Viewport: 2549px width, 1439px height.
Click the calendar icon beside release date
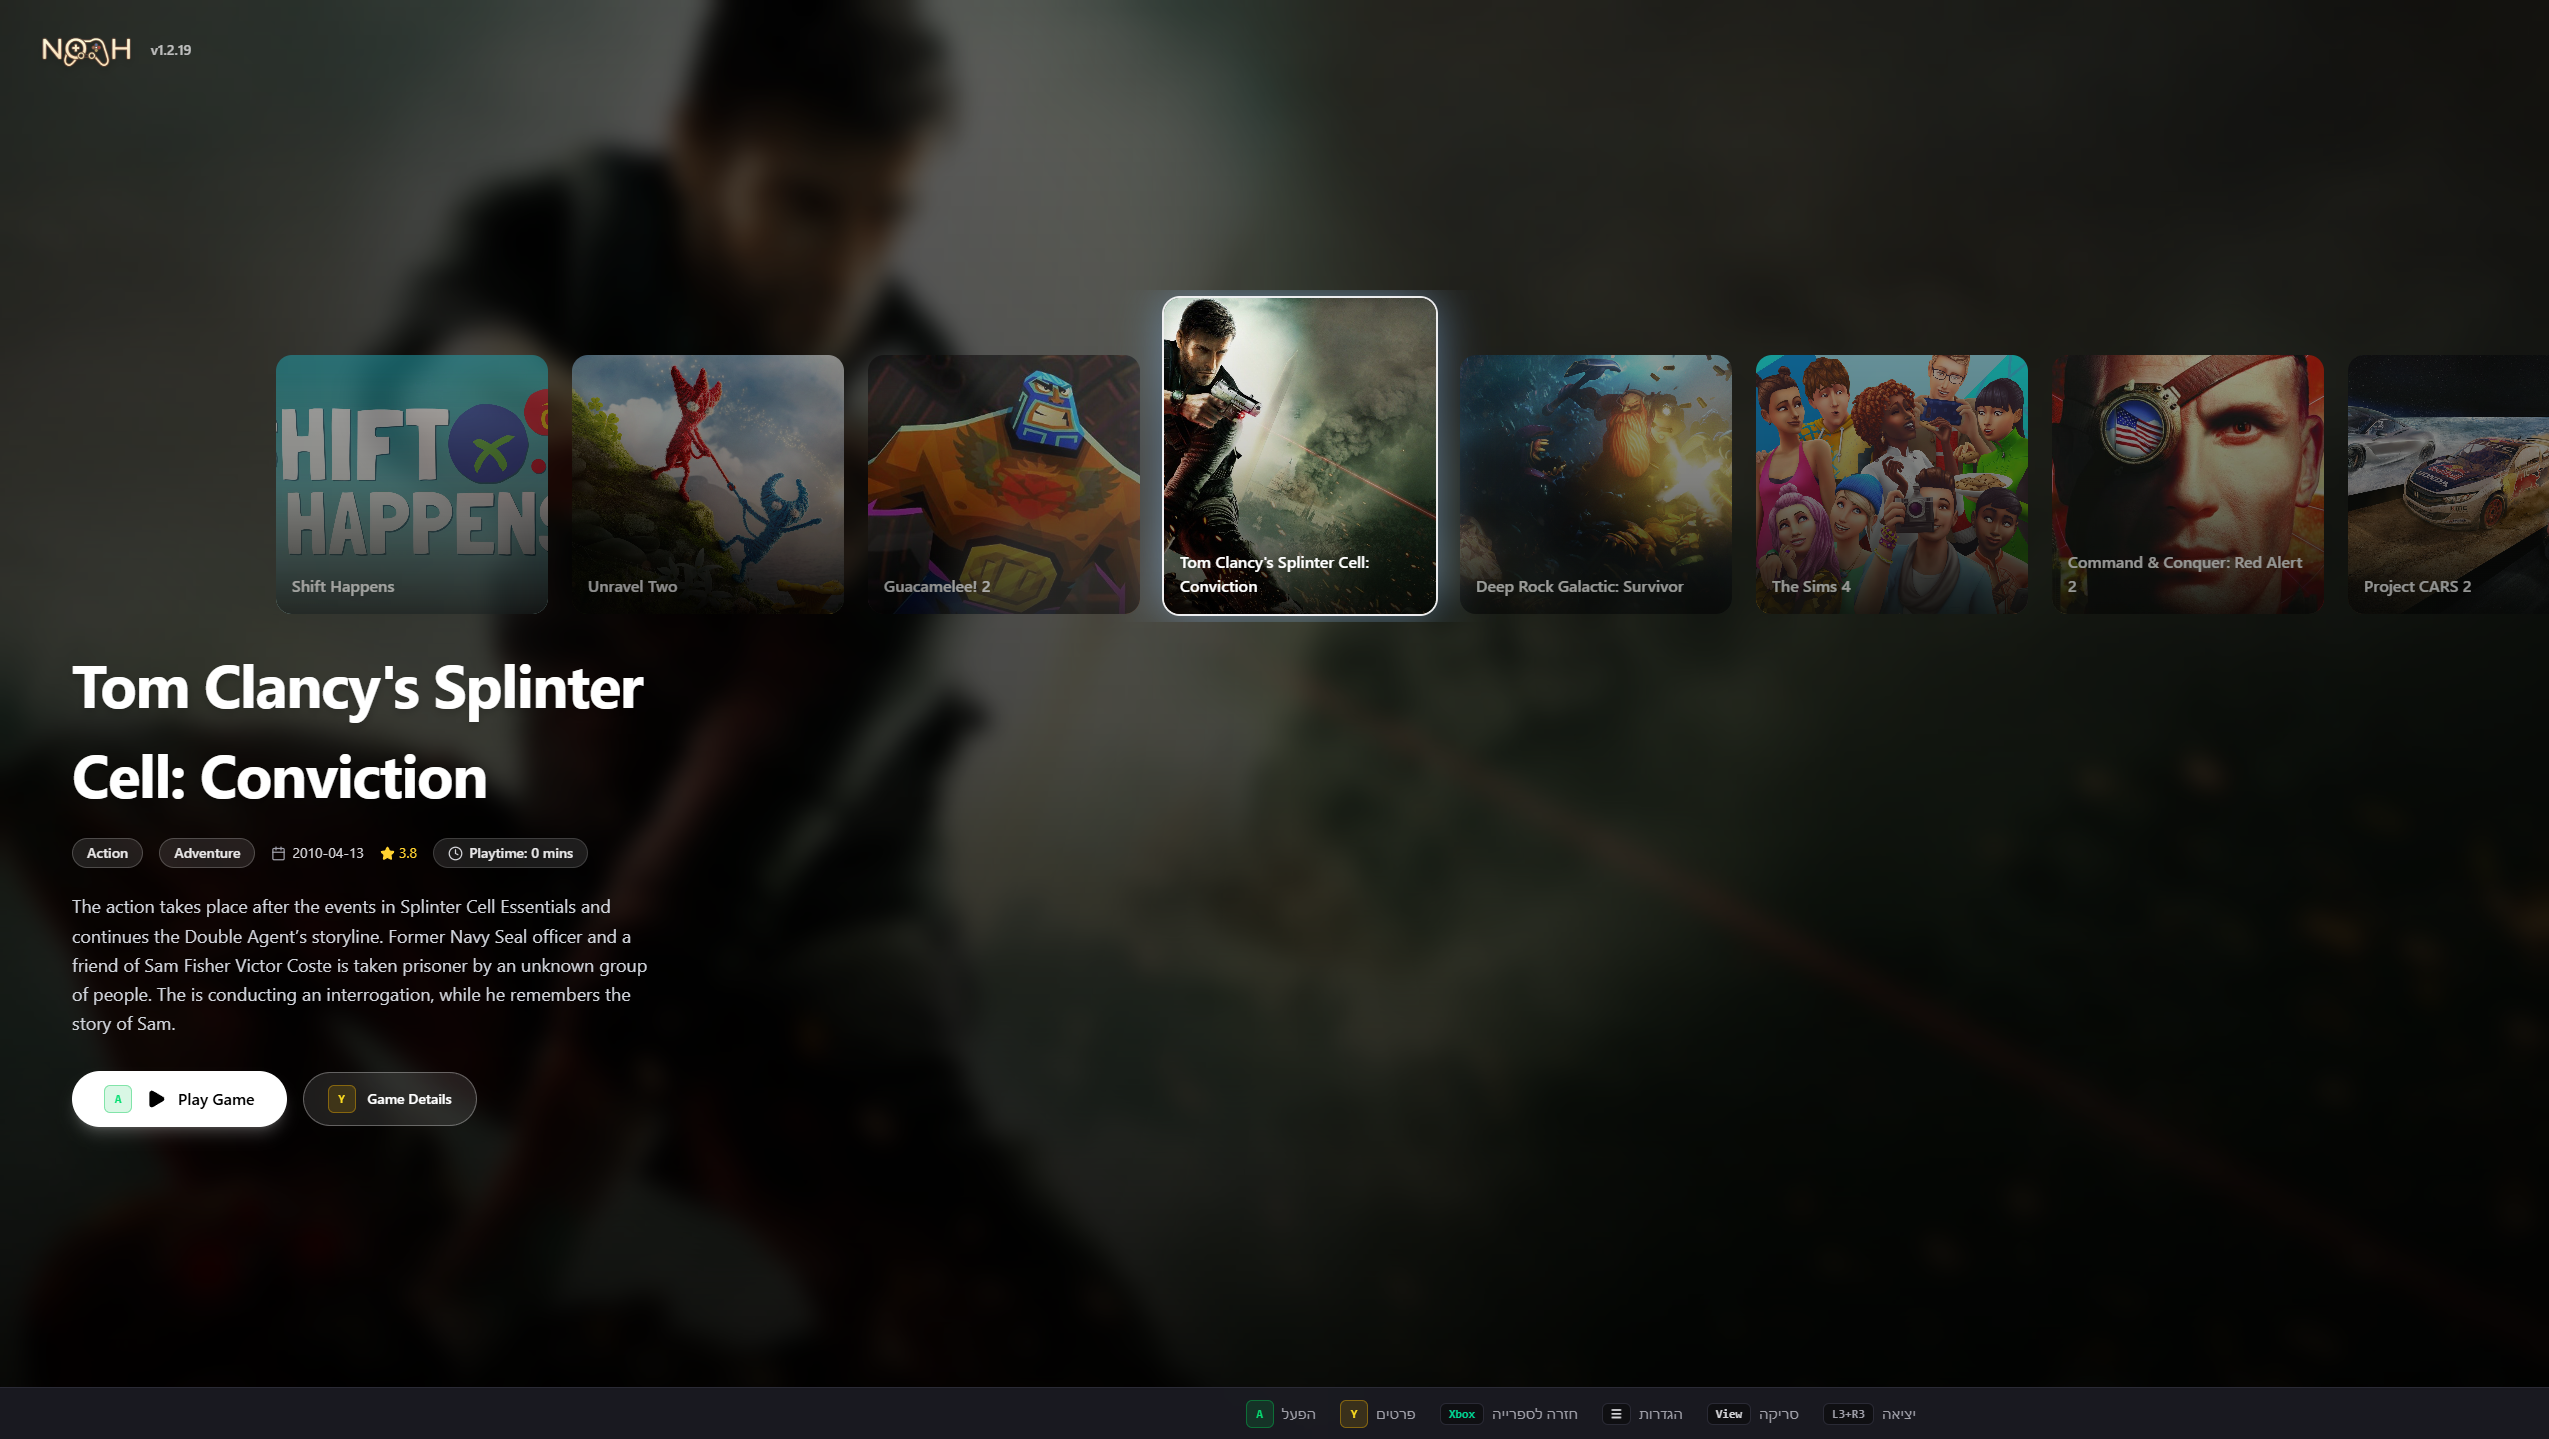278,853
